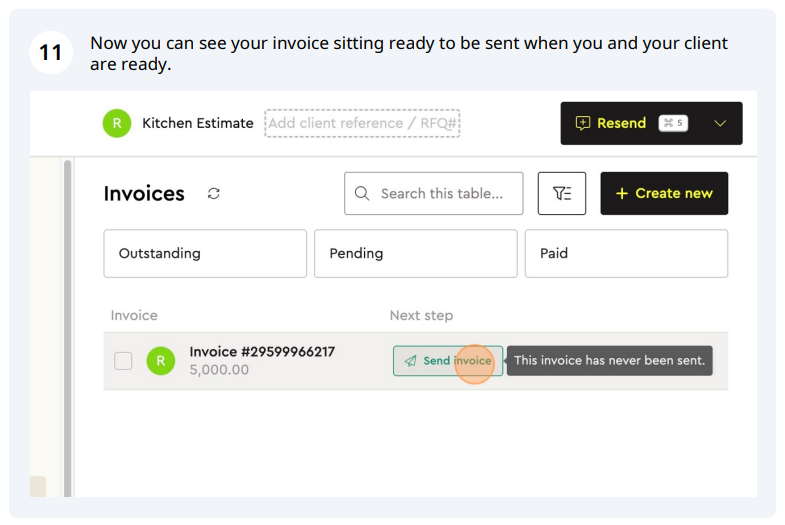Click the paper plane icon on Send invoice
Viewport: 785px width, 525px height.
tap(411, 361)
